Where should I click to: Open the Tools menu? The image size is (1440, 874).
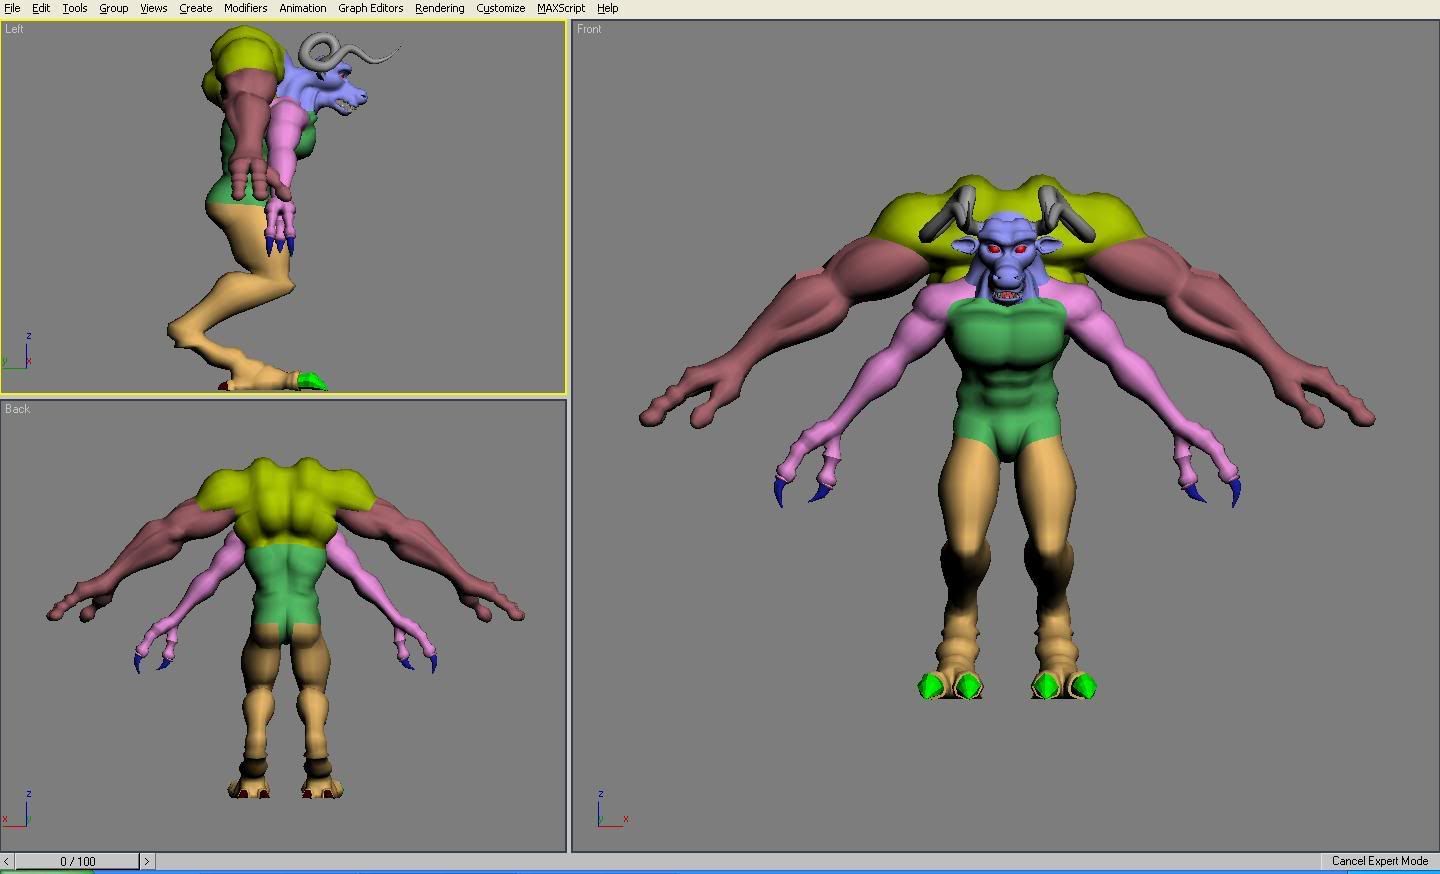click(x=75, y=8)
